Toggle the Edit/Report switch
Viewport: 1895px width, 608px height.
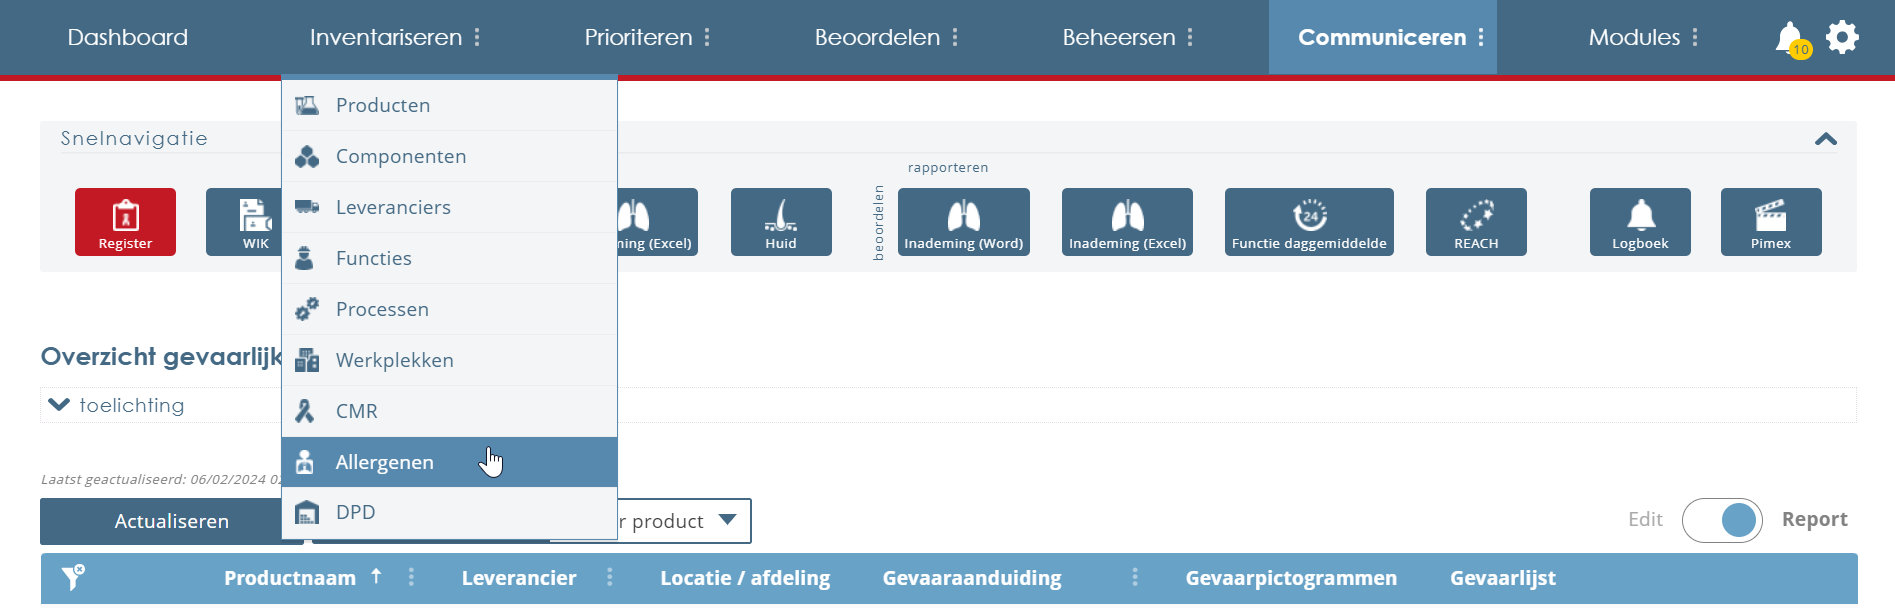coord(1722,520)
